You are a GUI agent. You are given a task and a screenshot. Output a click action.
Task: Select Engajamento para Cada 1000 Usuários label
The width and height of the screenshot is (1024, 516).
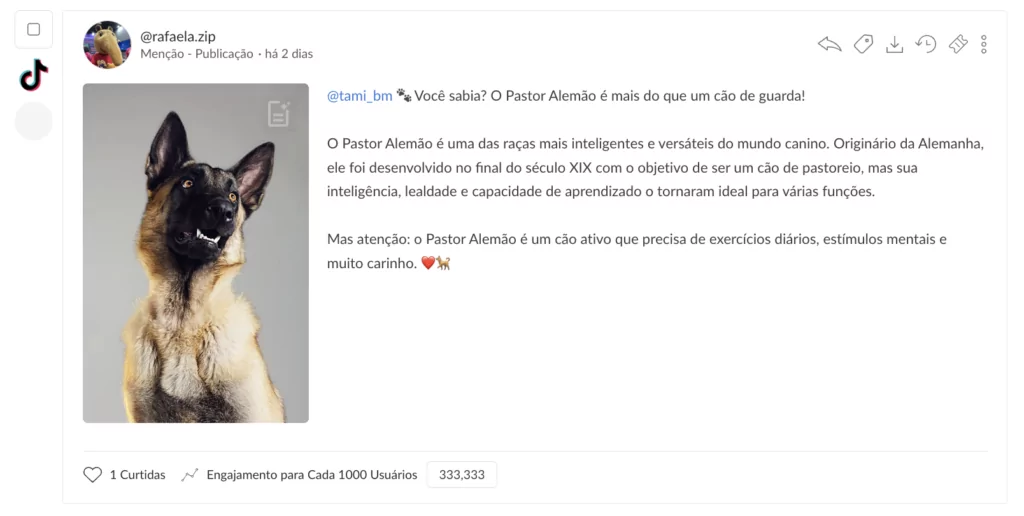312,475
